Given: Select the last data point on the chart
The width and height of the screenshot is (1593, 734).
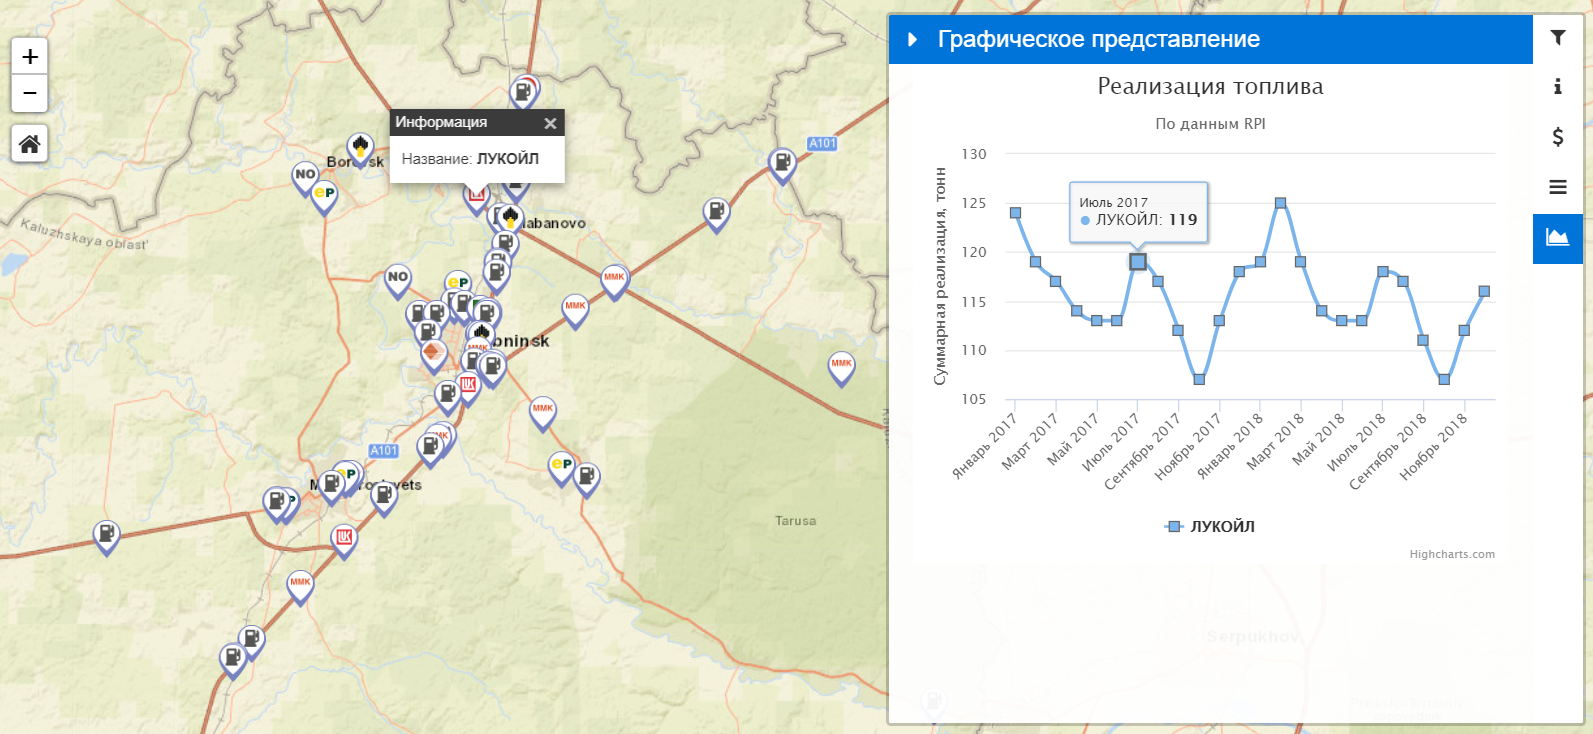Looking at the screenshot, I should [1484, 292].
